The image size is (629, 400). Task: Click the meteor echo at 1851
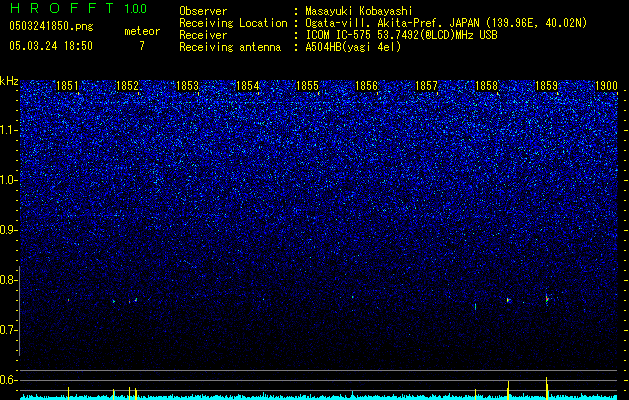(x=68, y=300)
